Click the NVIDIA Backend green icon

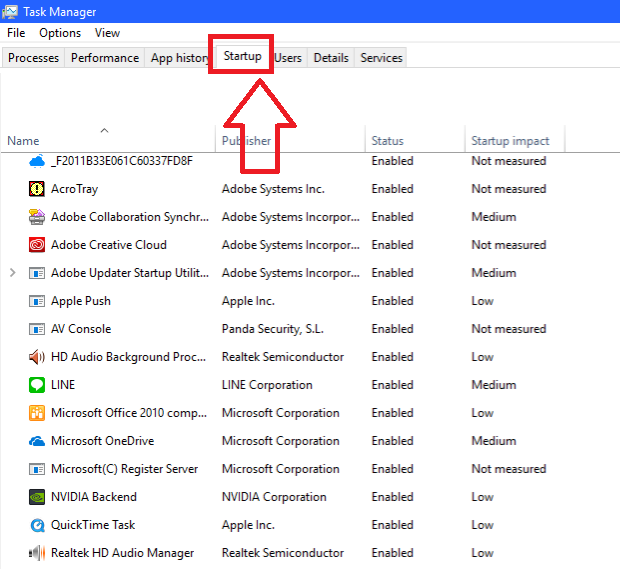click(x=37, y=497)
